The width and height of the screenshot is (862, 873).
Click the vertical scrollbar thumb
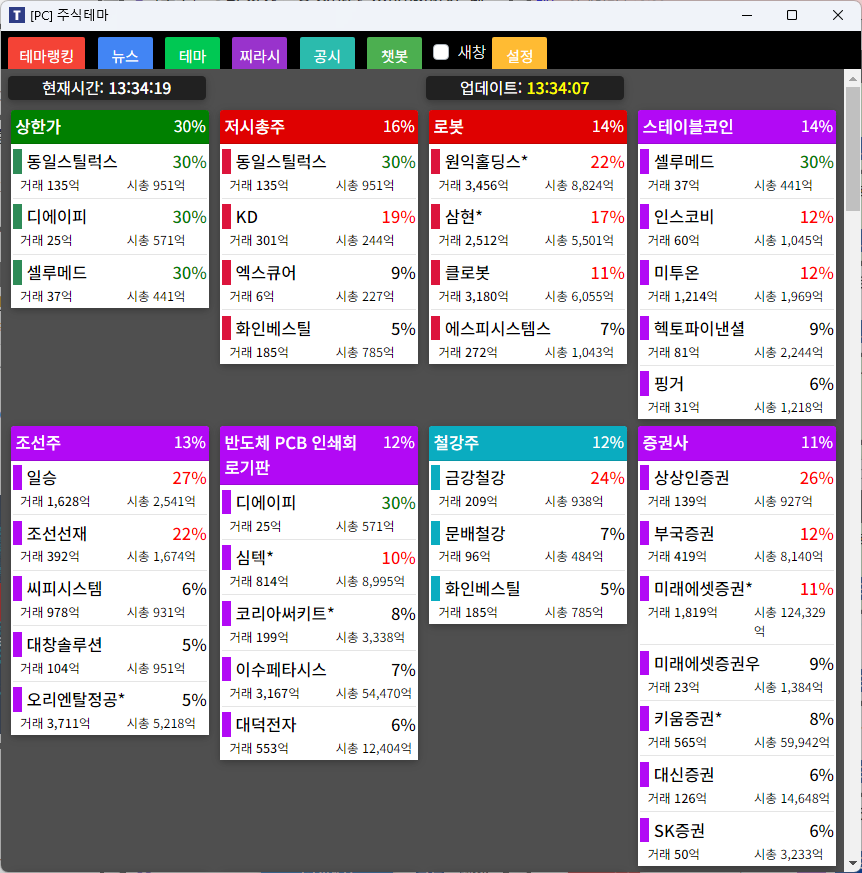853,149
